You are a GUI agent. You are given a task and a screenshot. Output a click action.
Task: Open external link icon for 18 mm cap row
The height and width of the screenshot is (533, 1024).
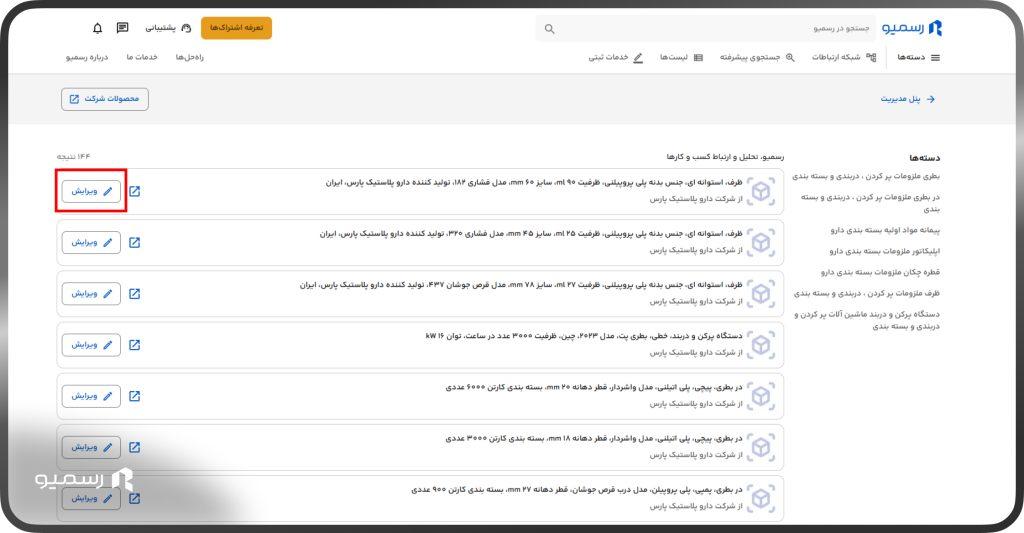pyautogui.click(x=135, y=447)
